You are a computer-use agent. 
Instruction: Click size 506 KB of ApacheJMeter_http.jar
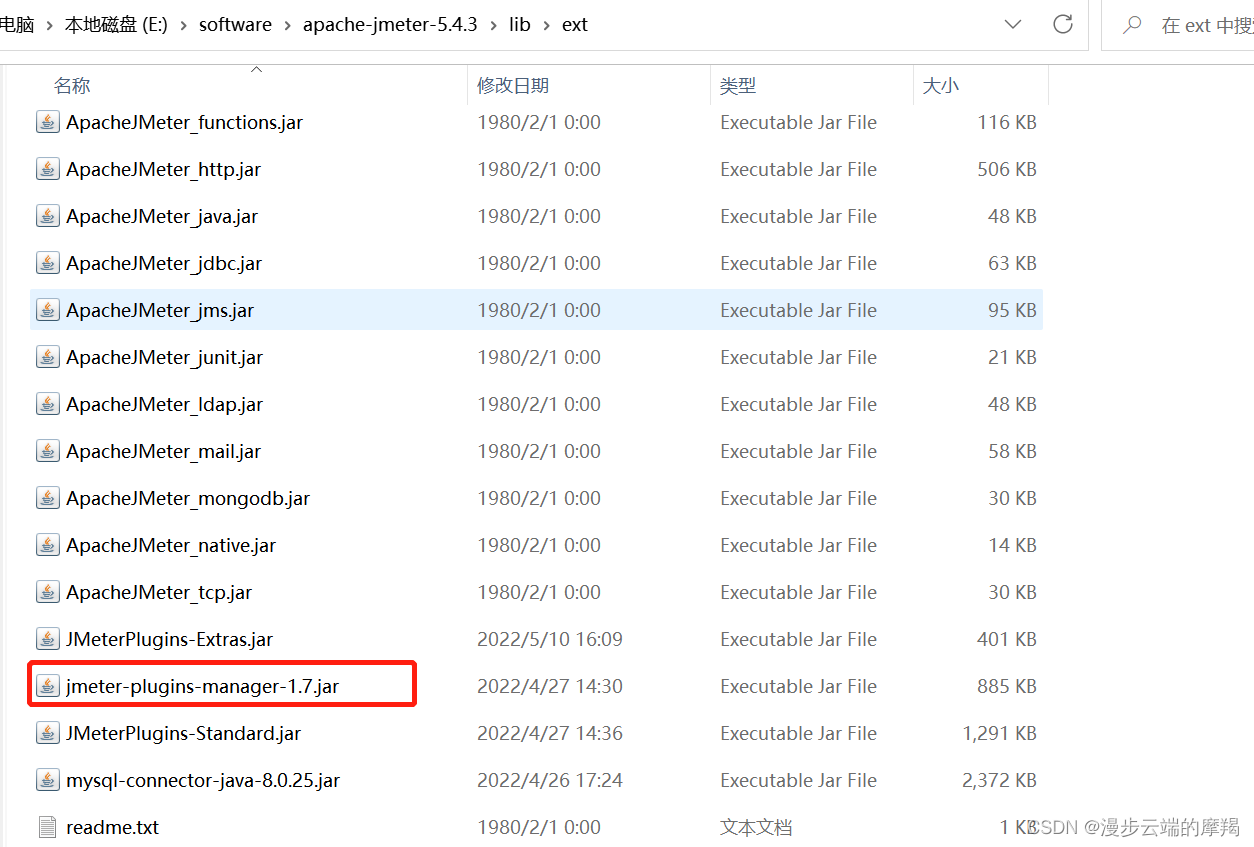(1007, 169)
